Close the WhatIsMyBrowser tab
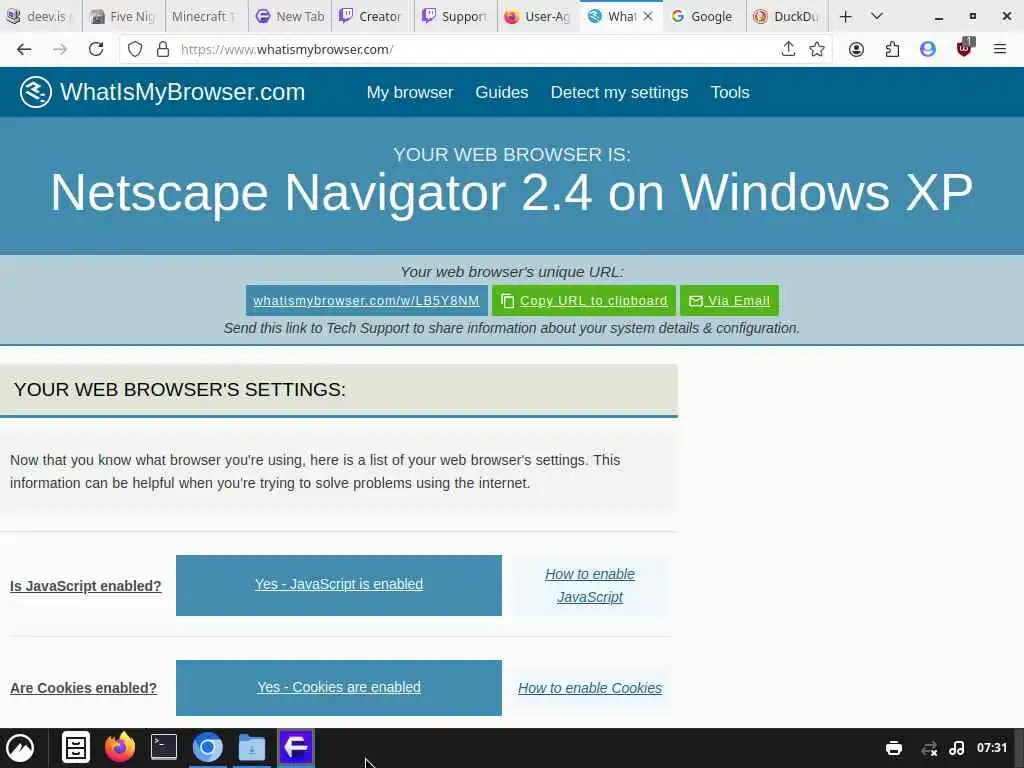This screenshot has height=768, width=1024. 648,16
